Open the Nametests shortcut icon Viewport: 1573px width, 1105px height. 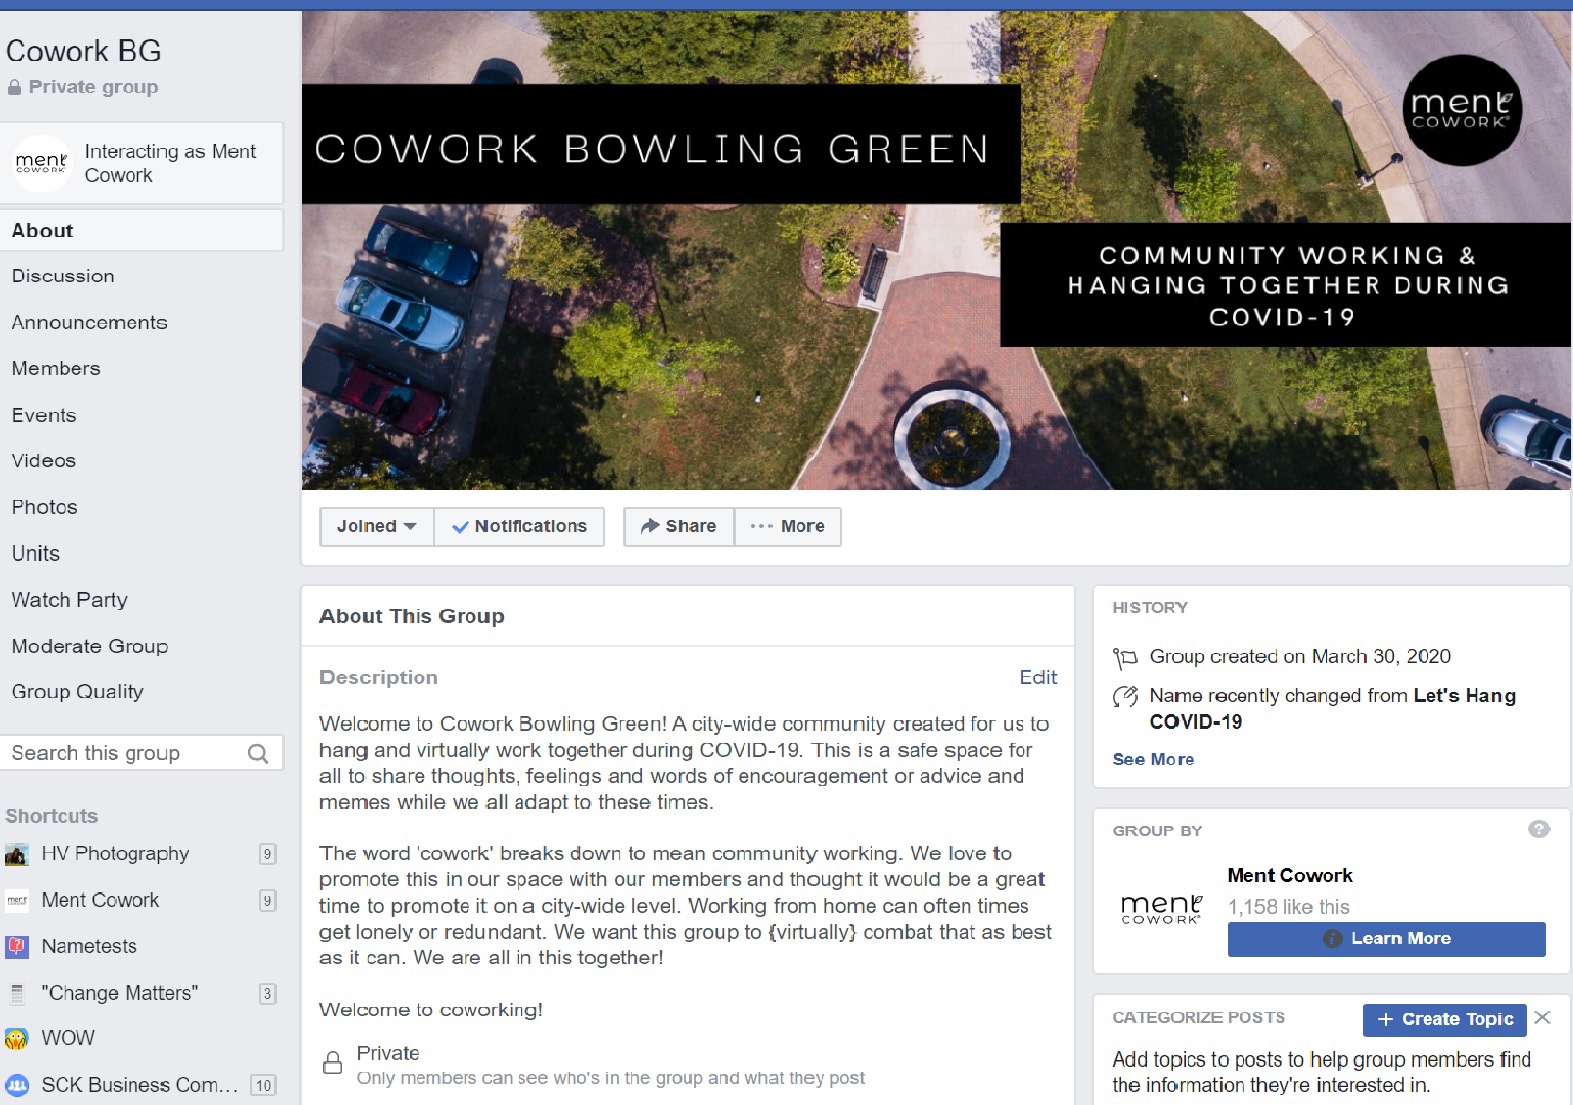pos(17,947)
